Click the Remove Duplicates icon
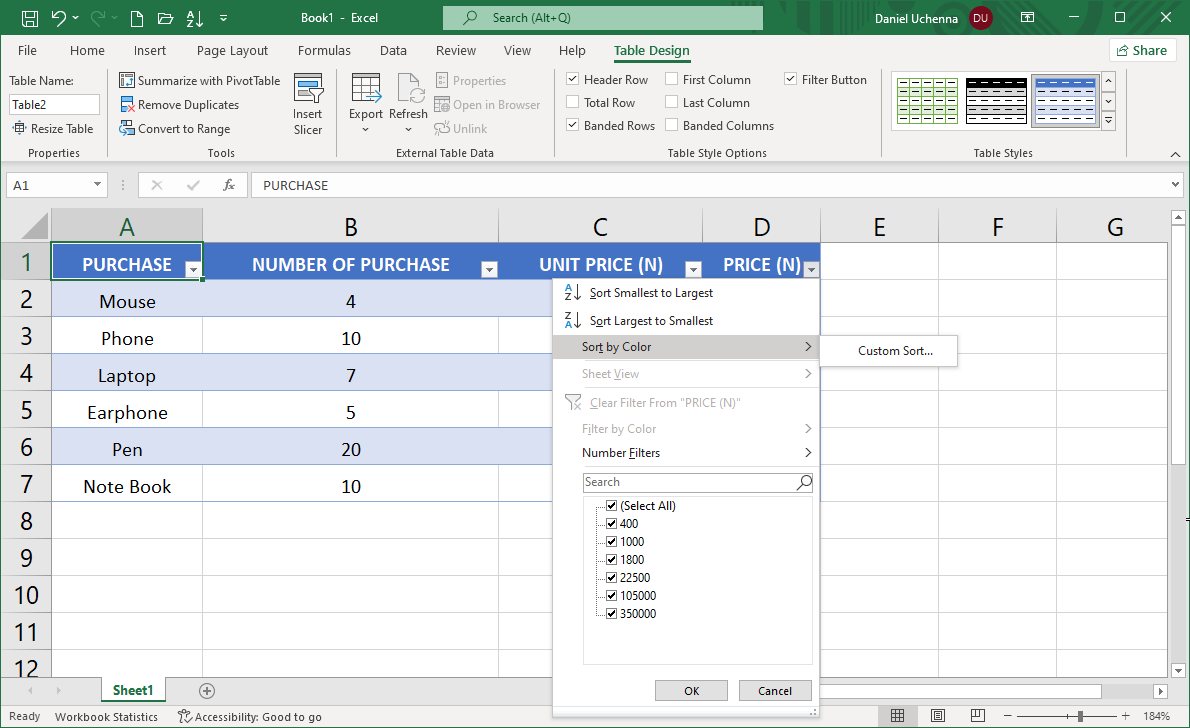The width and height of the screenshot is (1190, 728). pos(128,104)
